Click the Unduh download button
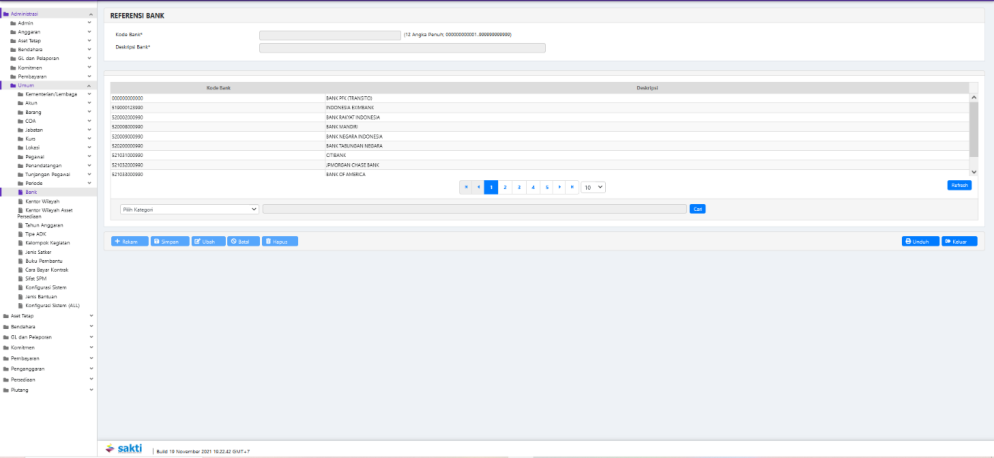The height and width of the screenshot is (458, 994). coord(919,241)
